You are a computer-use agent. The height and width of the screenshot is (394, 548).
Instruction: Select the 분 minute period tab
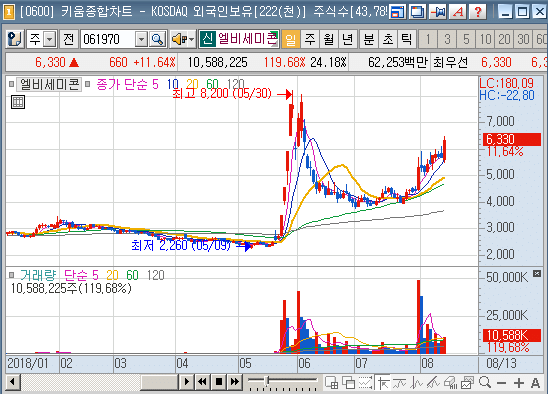(369, 39)
